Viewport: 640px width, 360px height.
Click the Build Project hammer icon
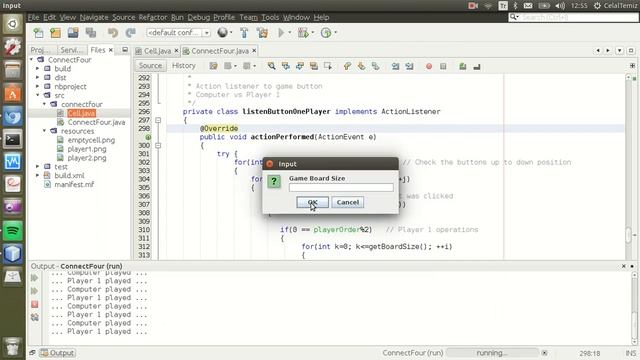pyautogui.click(x=244, y=33)
